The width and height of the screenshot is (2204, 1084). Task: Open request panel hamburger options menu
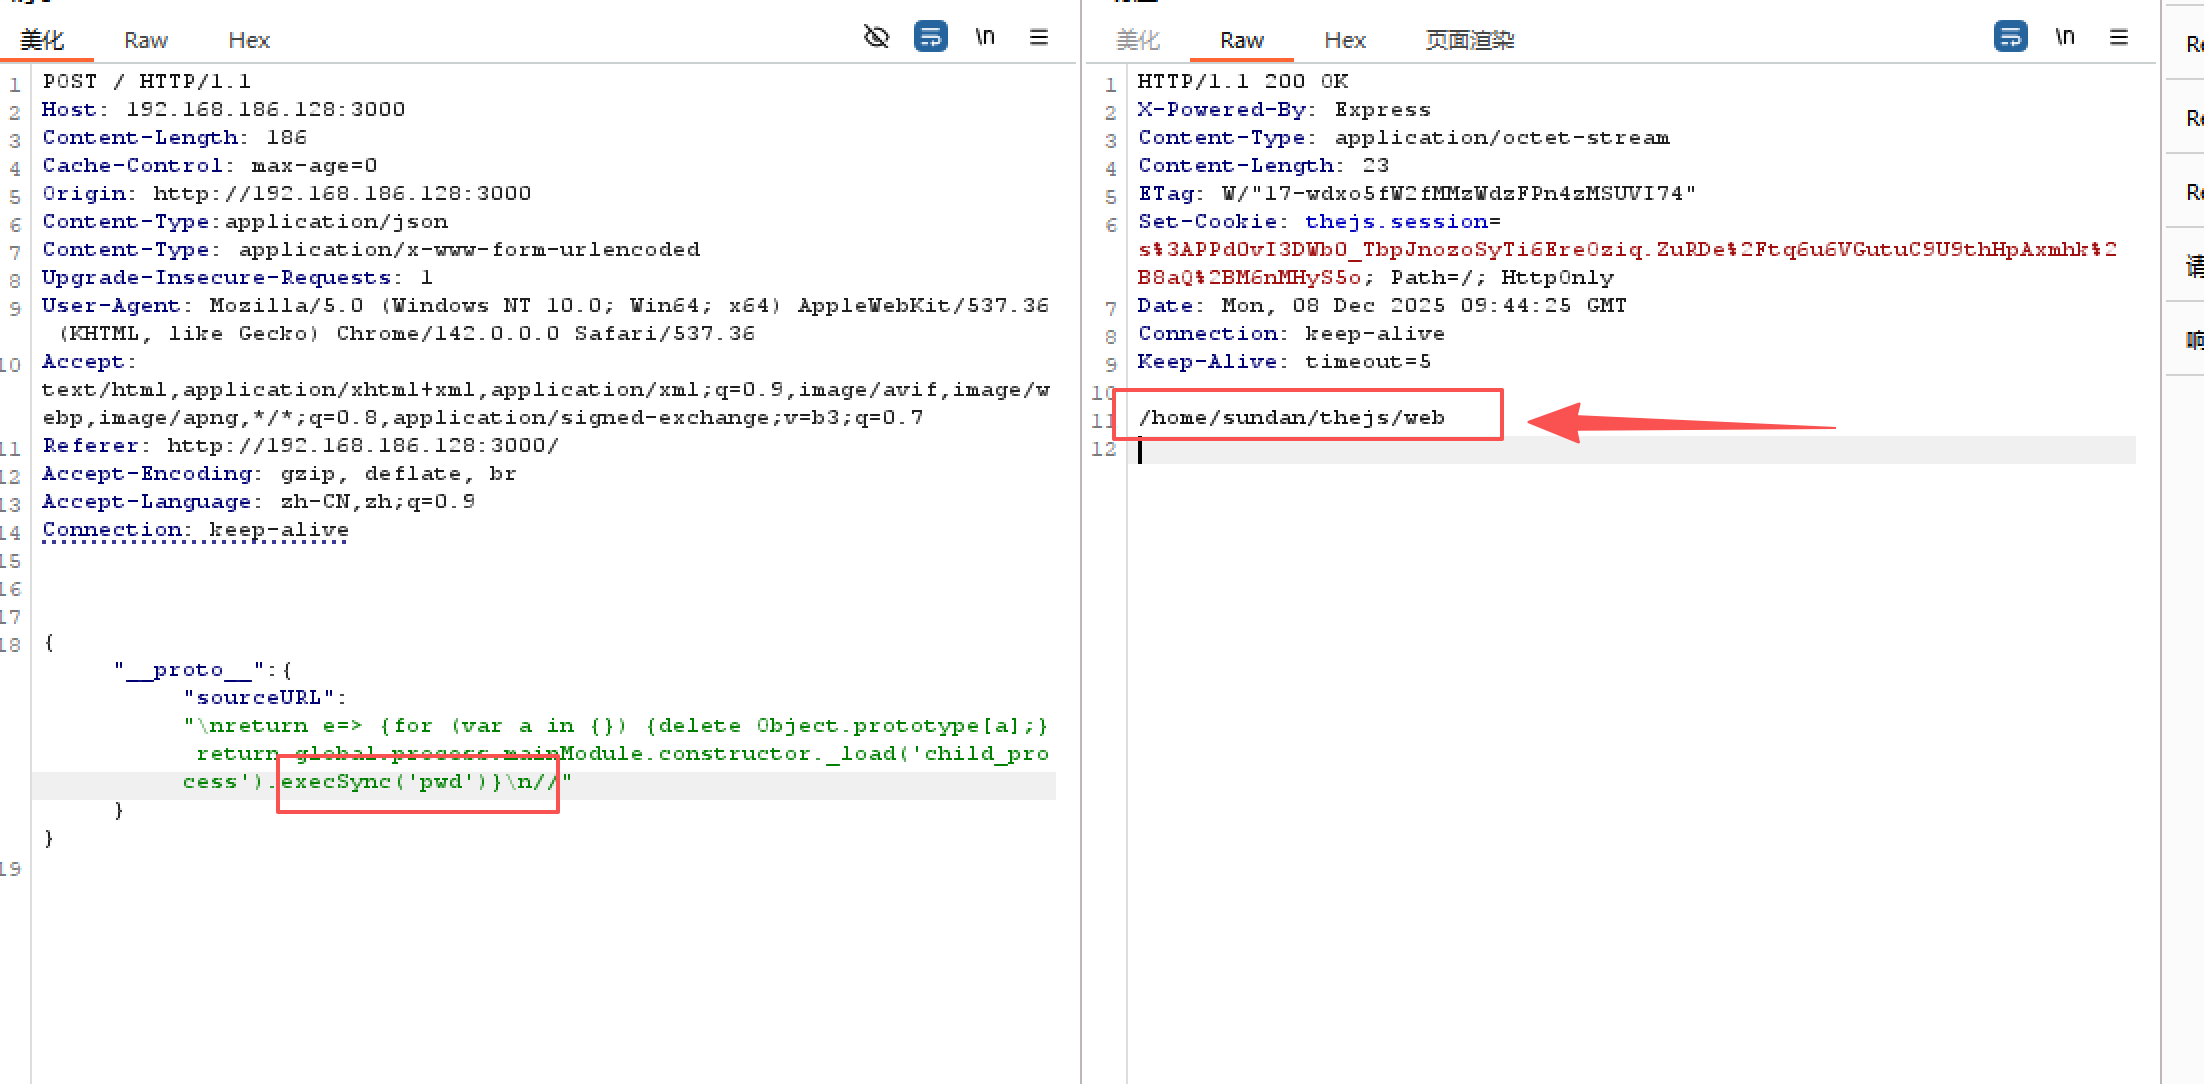click(1039, 37)
